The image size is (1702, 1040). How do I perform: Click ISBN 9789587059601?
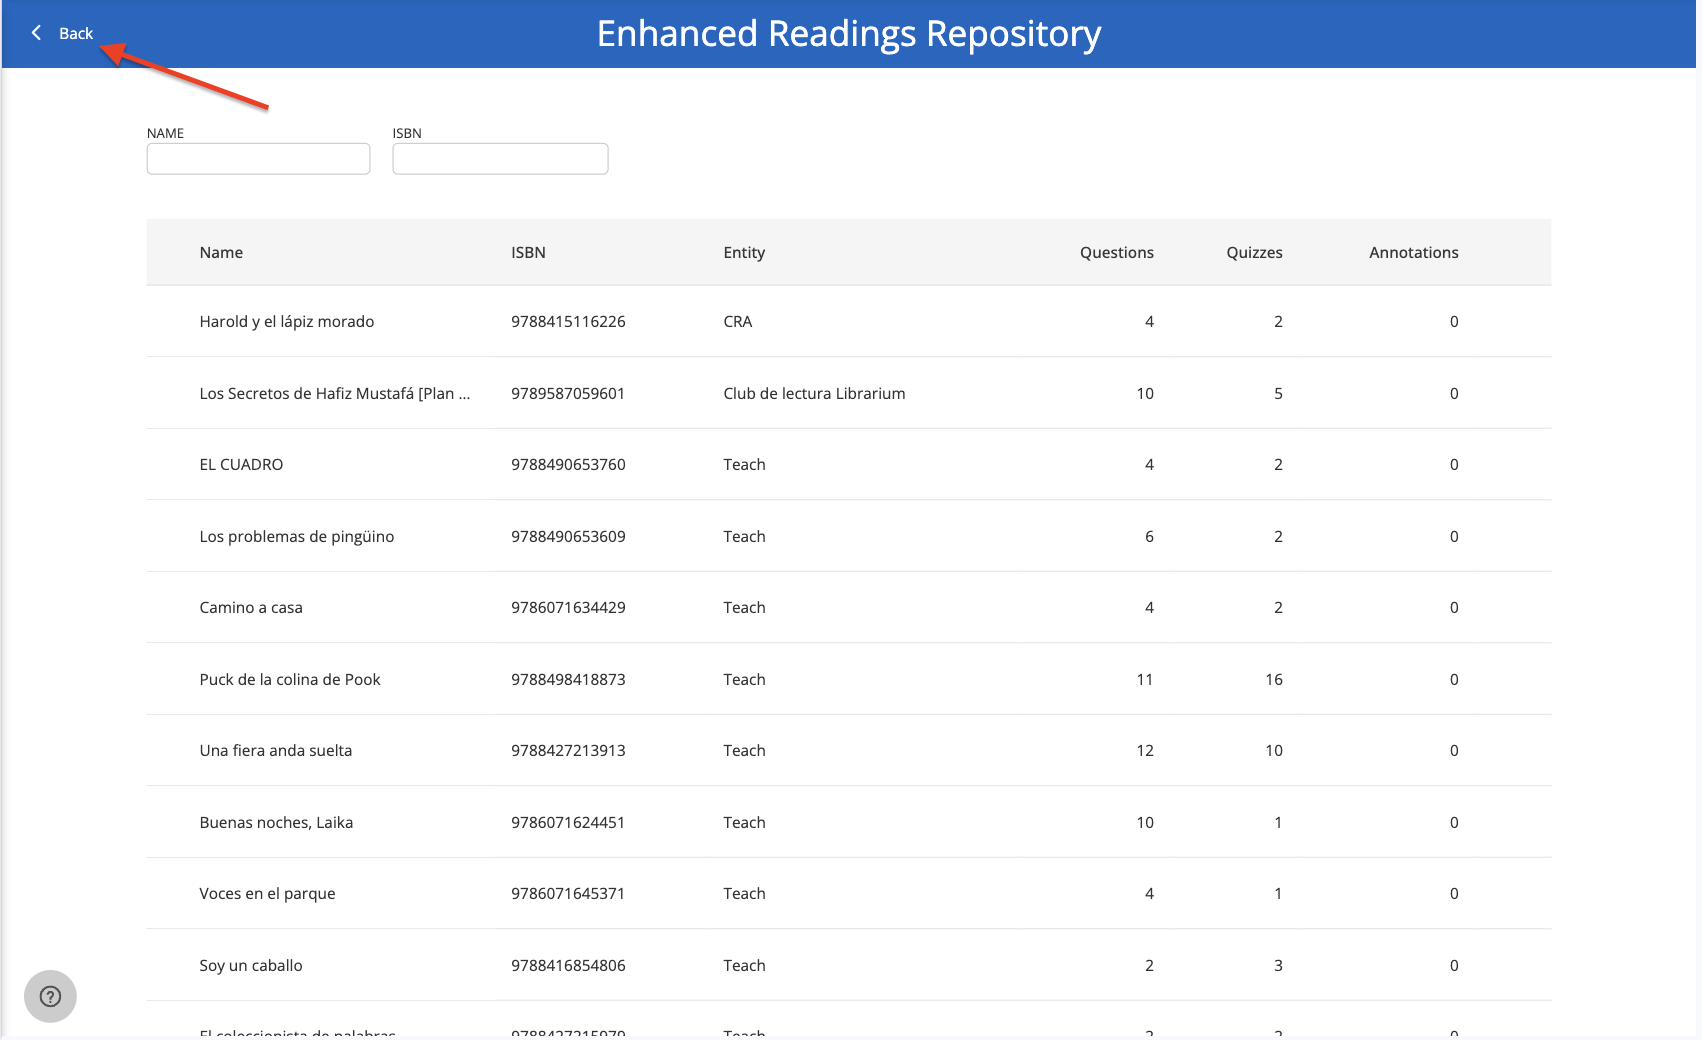[x=568, y=393]
